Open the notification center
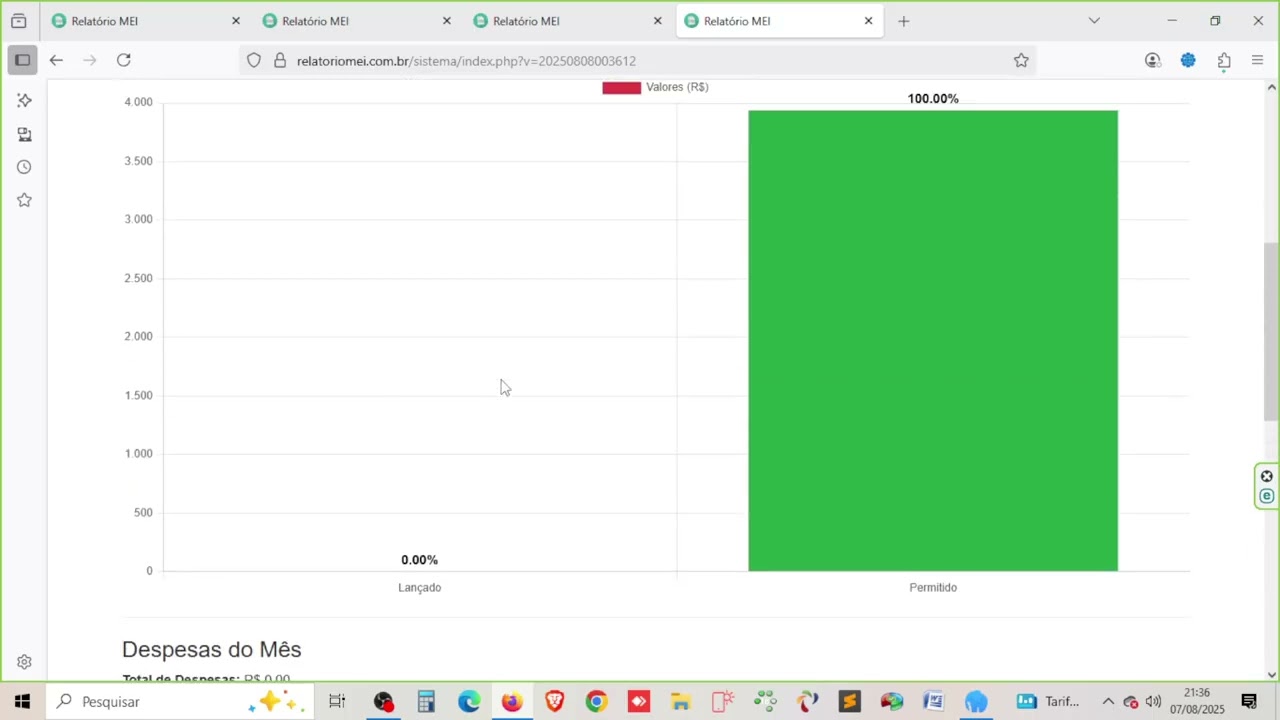 [x=1249, y=702]
